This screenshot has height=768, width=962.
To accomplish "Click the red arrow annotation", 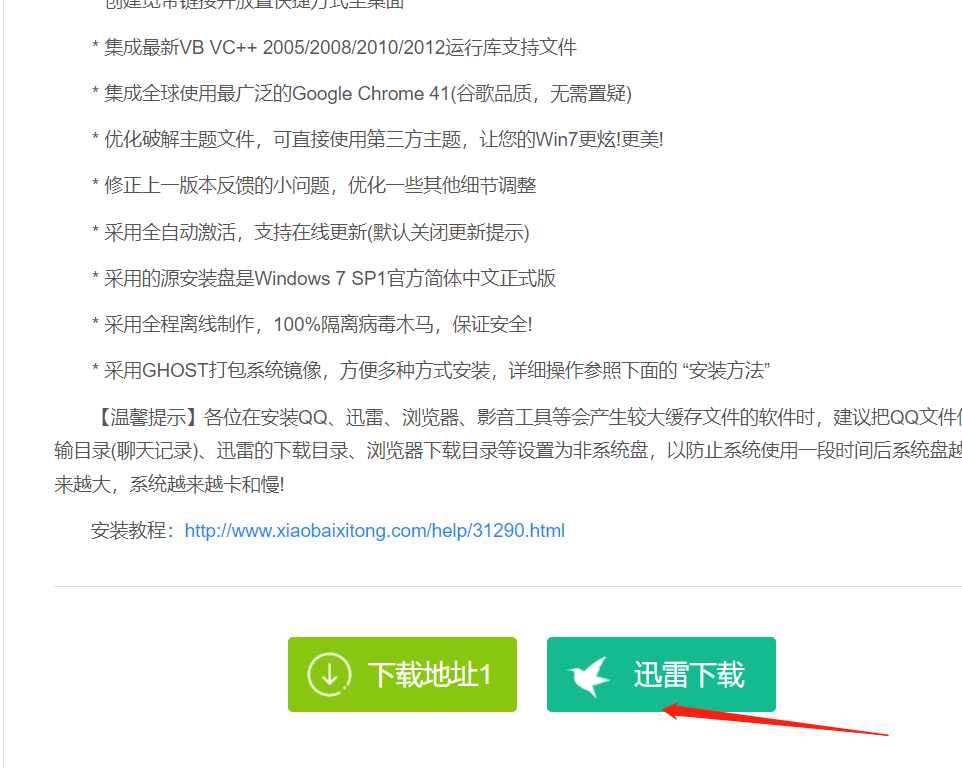I will pos(775,719).
